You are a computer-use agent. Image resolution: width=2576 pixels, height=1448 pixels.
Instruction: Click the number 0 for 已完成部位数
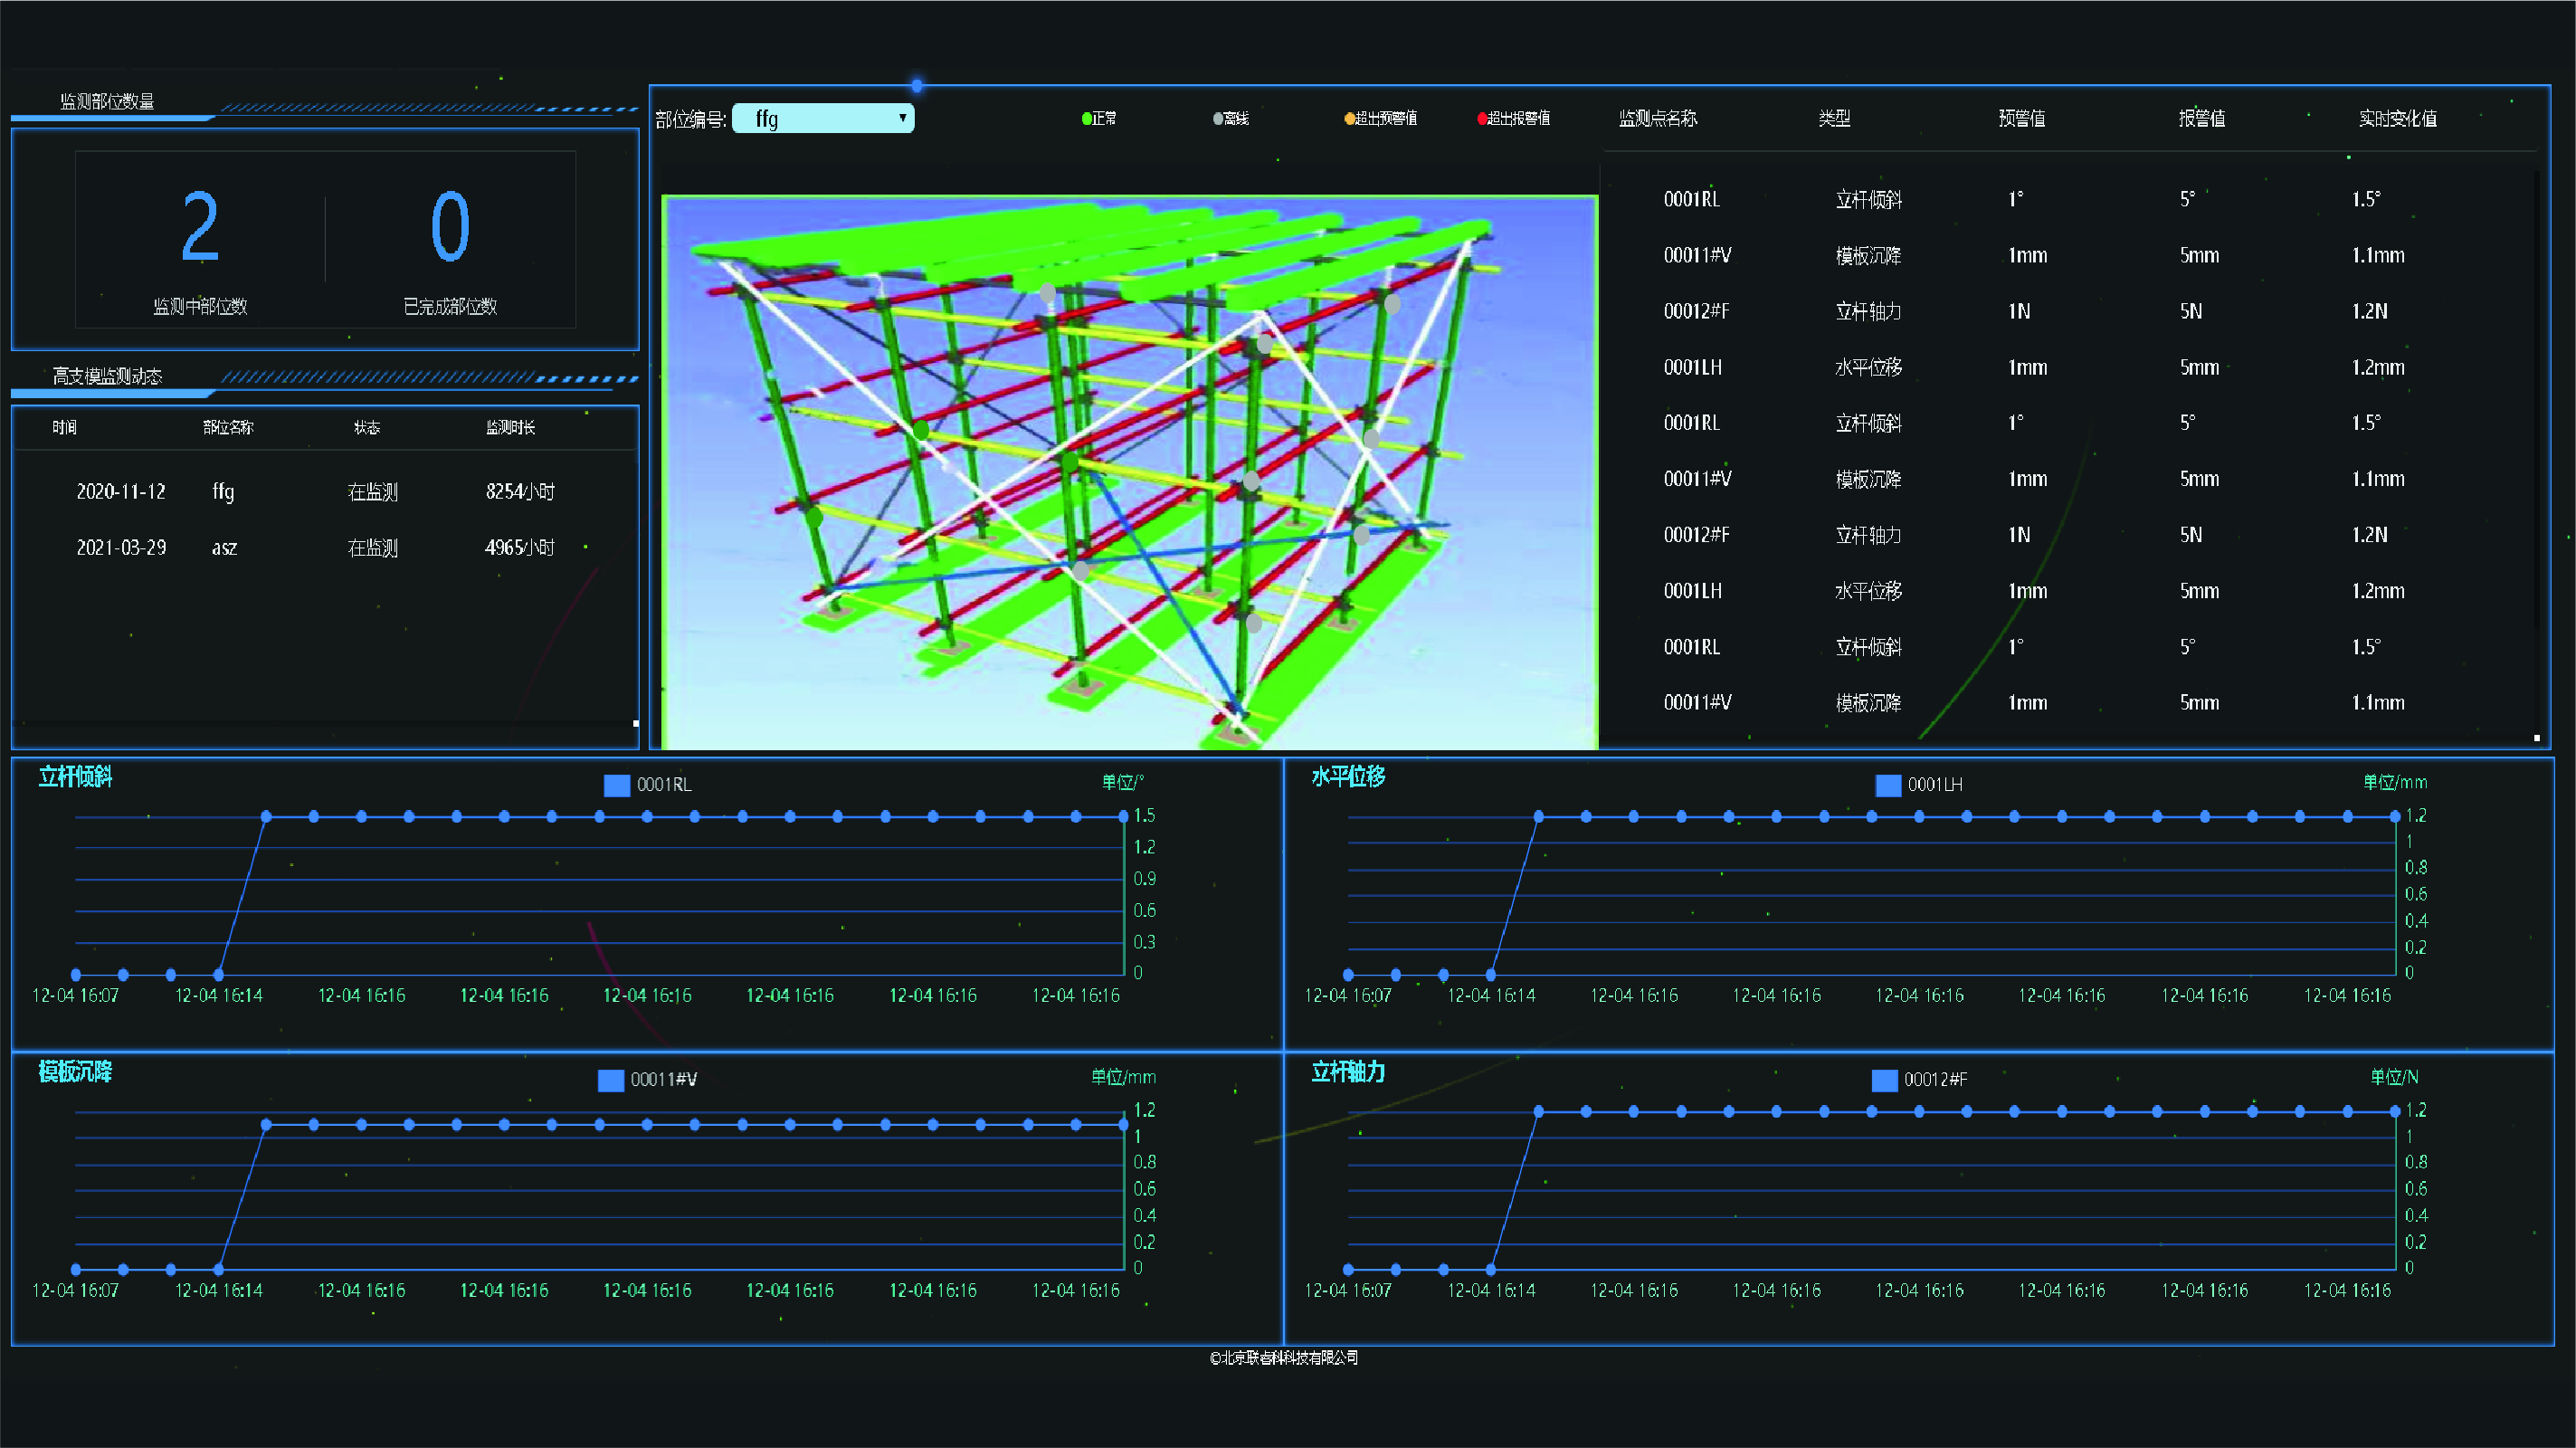pos(450,227)
